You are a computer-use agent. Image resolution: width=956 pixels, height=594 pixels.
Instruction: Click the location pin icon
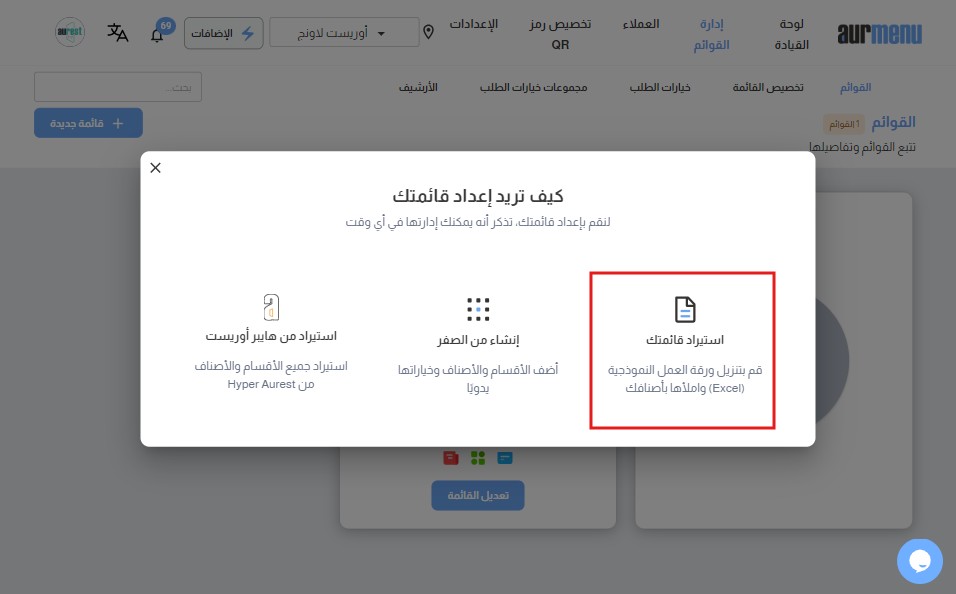[429, 32]
